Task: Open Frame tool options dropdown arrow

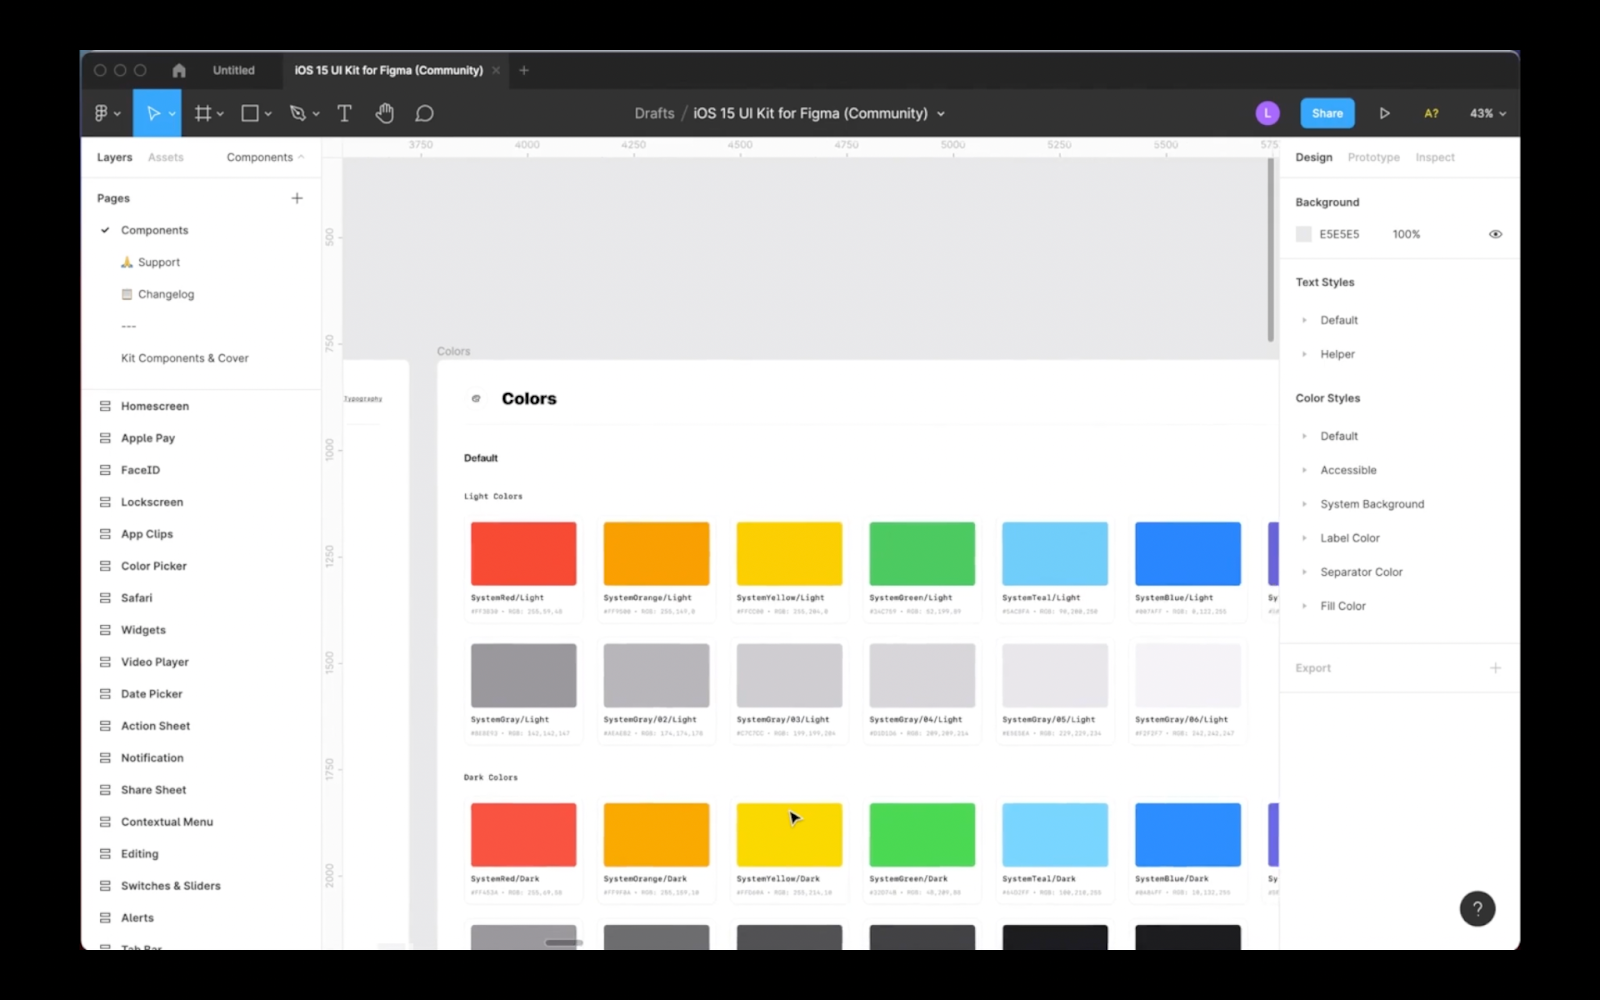Action: [220, 114]
